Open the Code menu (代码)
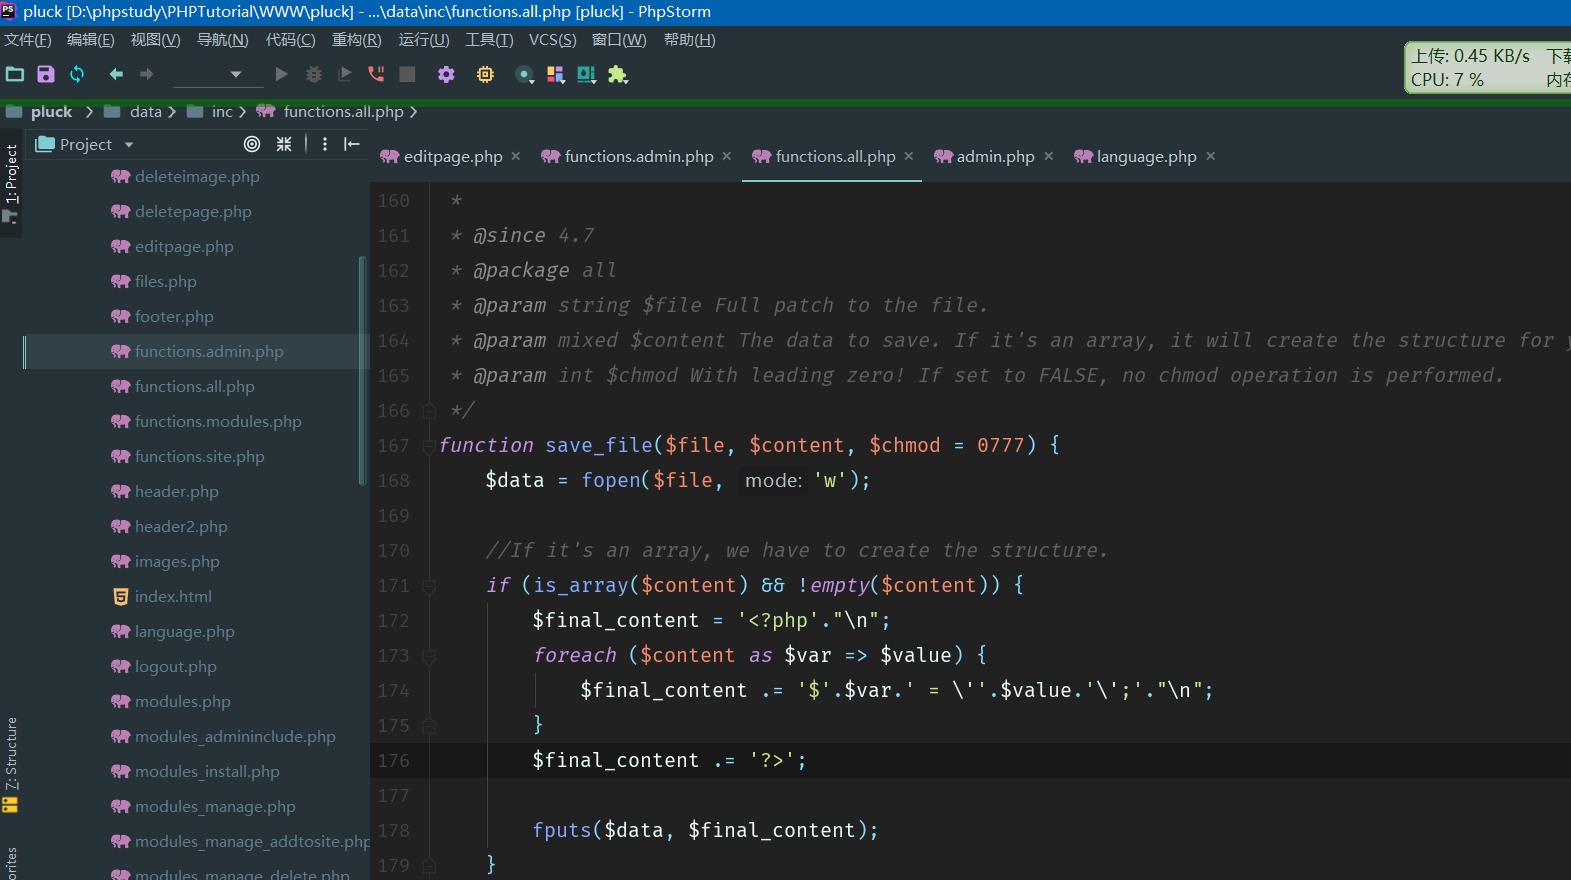This screenshot has height=880, width=1571. point(290,40)
